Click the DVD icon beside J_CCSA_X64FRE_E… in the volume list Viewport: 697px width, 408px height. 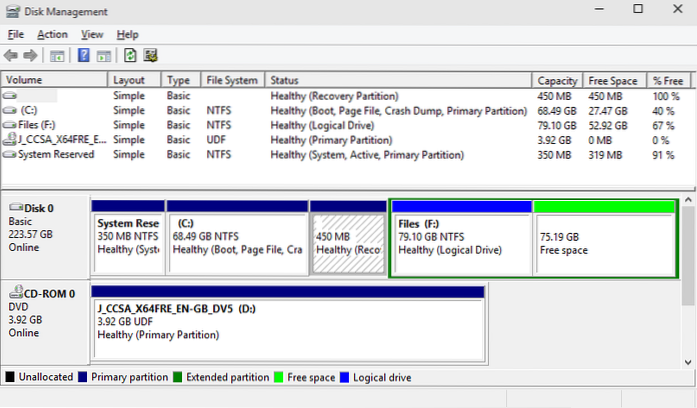(10, 140)
